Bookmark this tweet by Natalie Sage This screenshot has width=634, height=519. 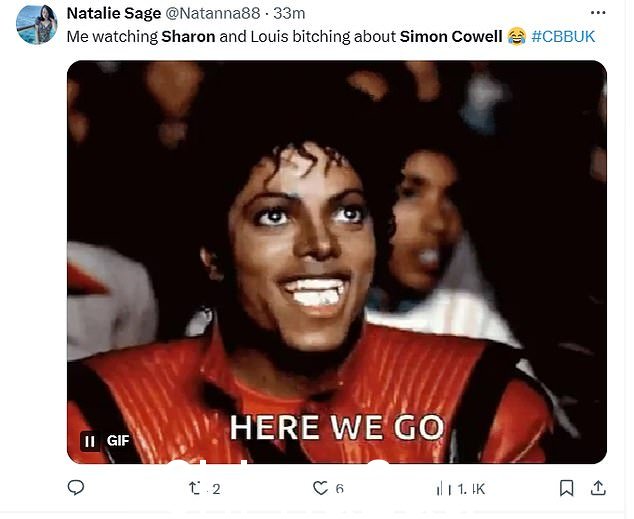[566, 488]
